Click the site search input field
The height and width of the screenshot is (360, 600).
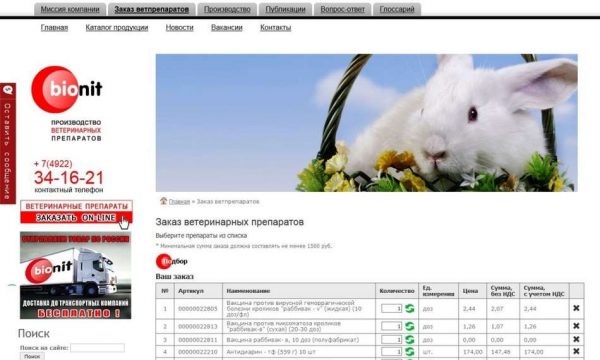(x=97, y=348)
